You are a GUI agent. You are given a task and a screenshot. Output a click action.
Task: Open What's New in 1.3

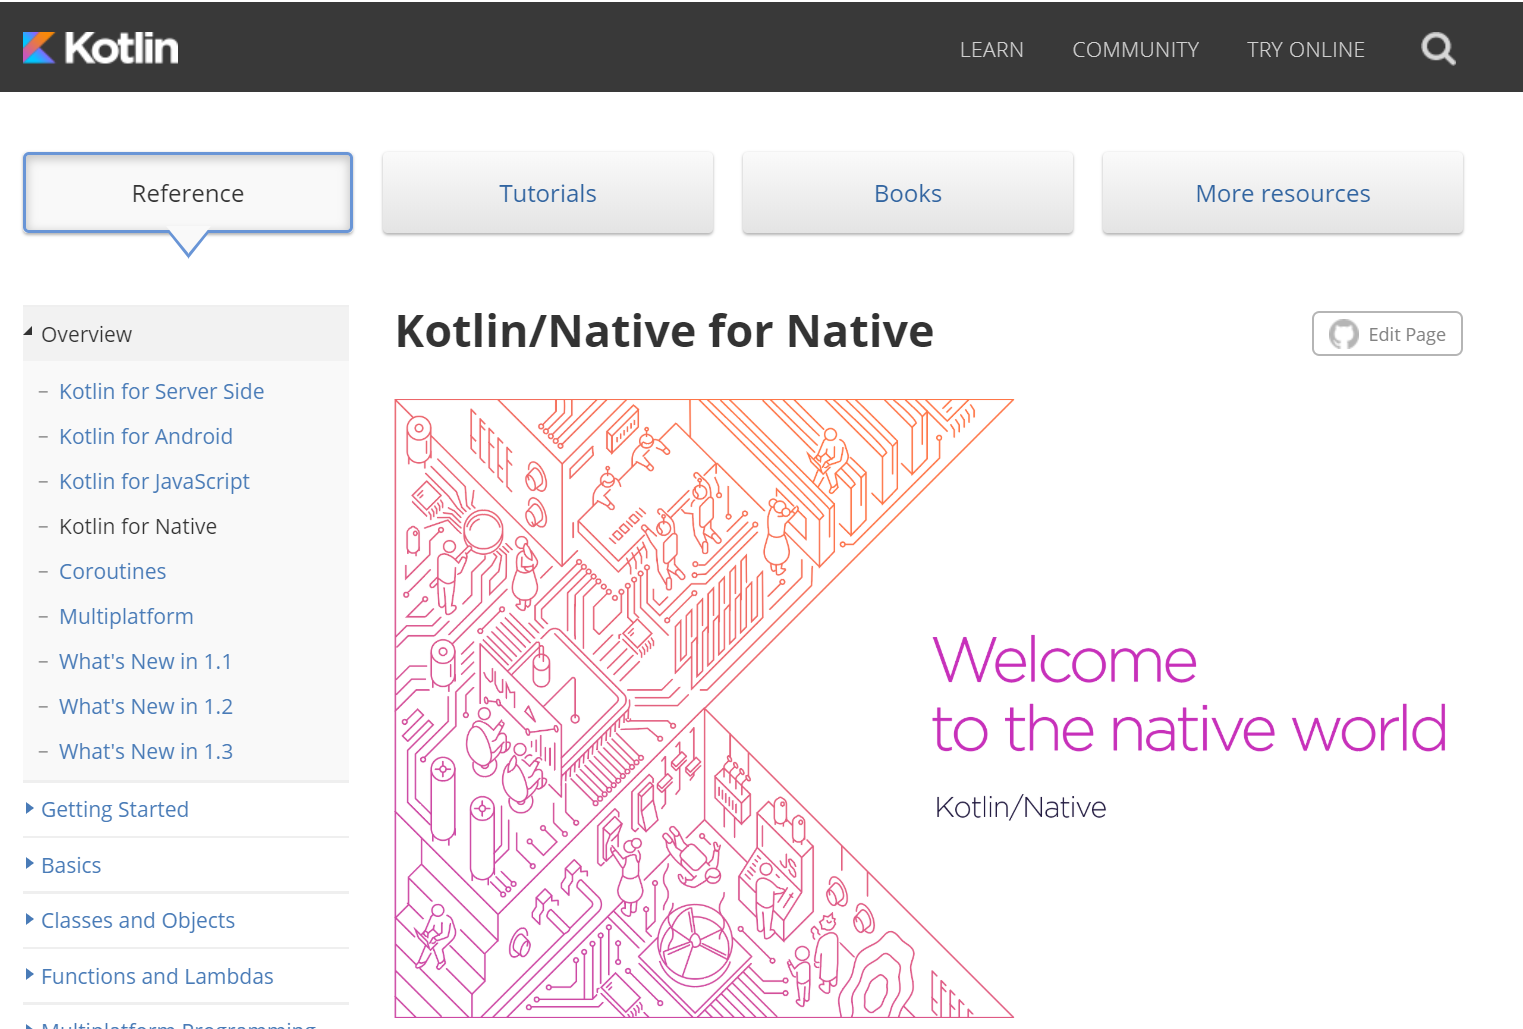point(146,751)
